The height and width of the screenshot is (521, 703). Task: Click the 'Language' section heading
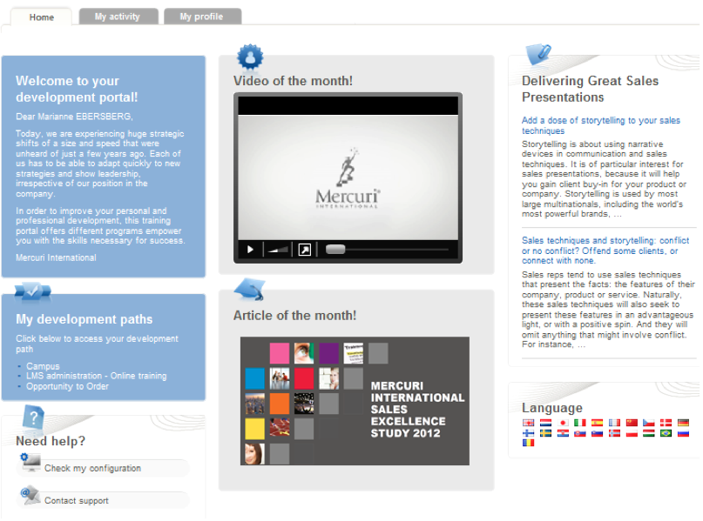552,408
